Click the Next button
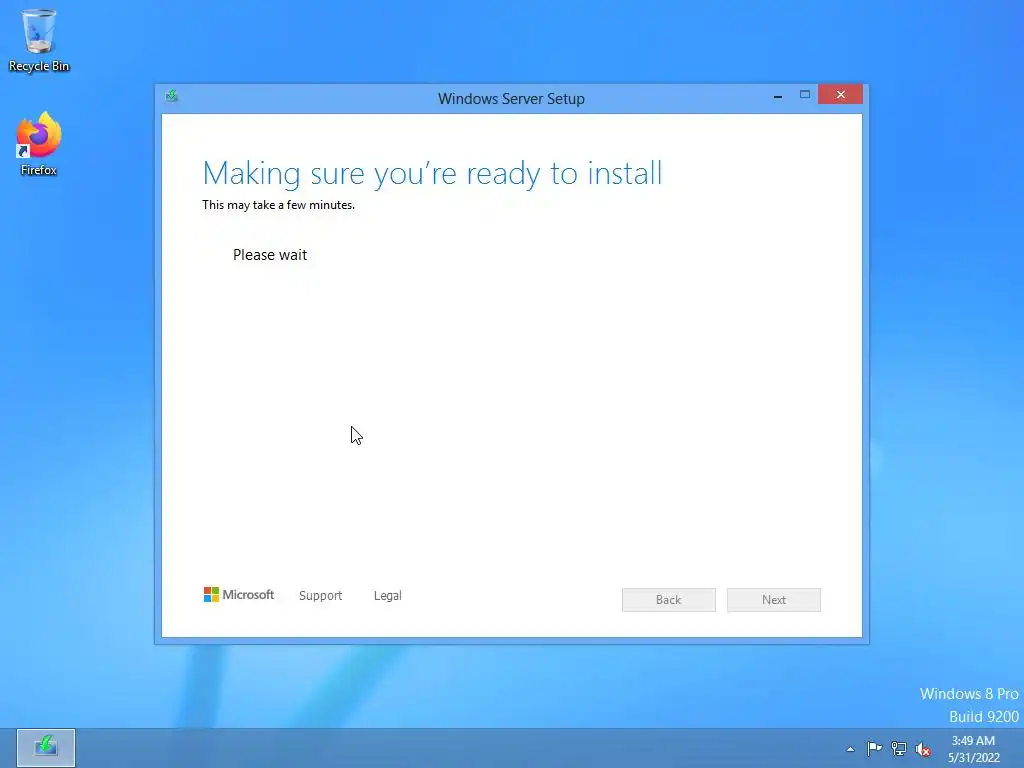This screenshot has height=768, width=1024. click(774, 600)
